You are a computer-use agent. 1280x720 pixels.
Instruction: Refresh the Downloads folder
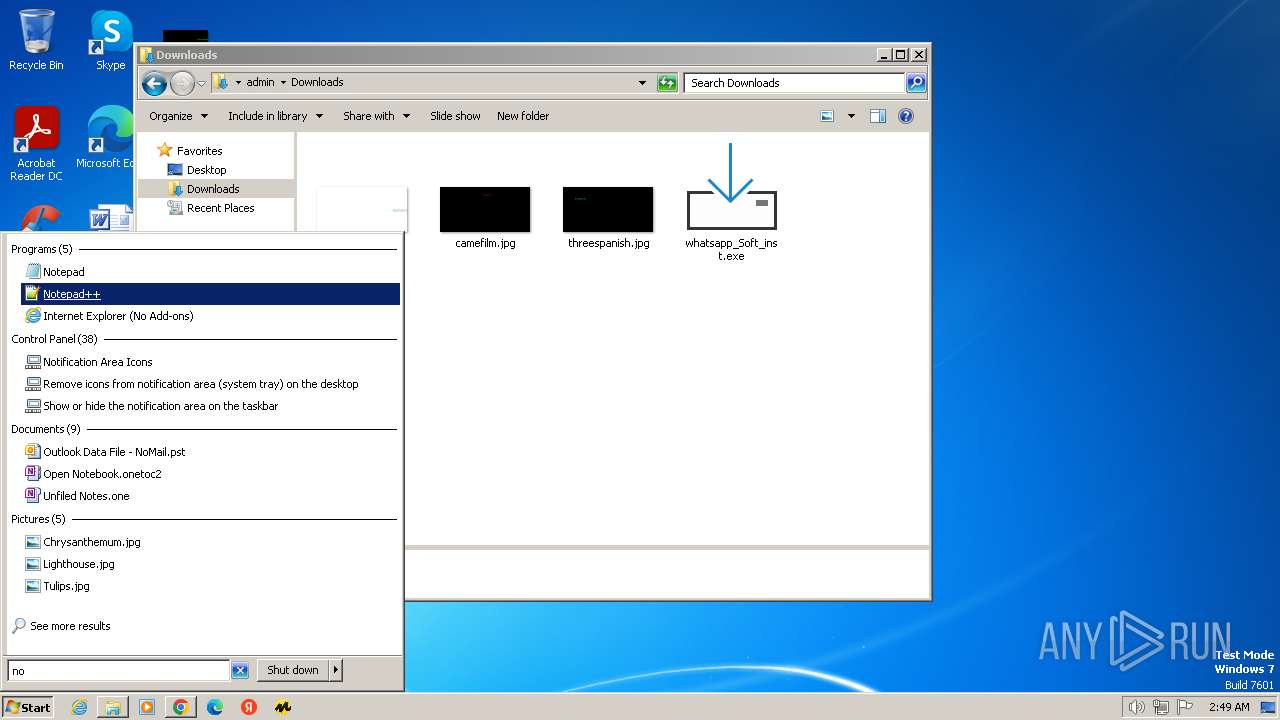[x=667, y=83]
